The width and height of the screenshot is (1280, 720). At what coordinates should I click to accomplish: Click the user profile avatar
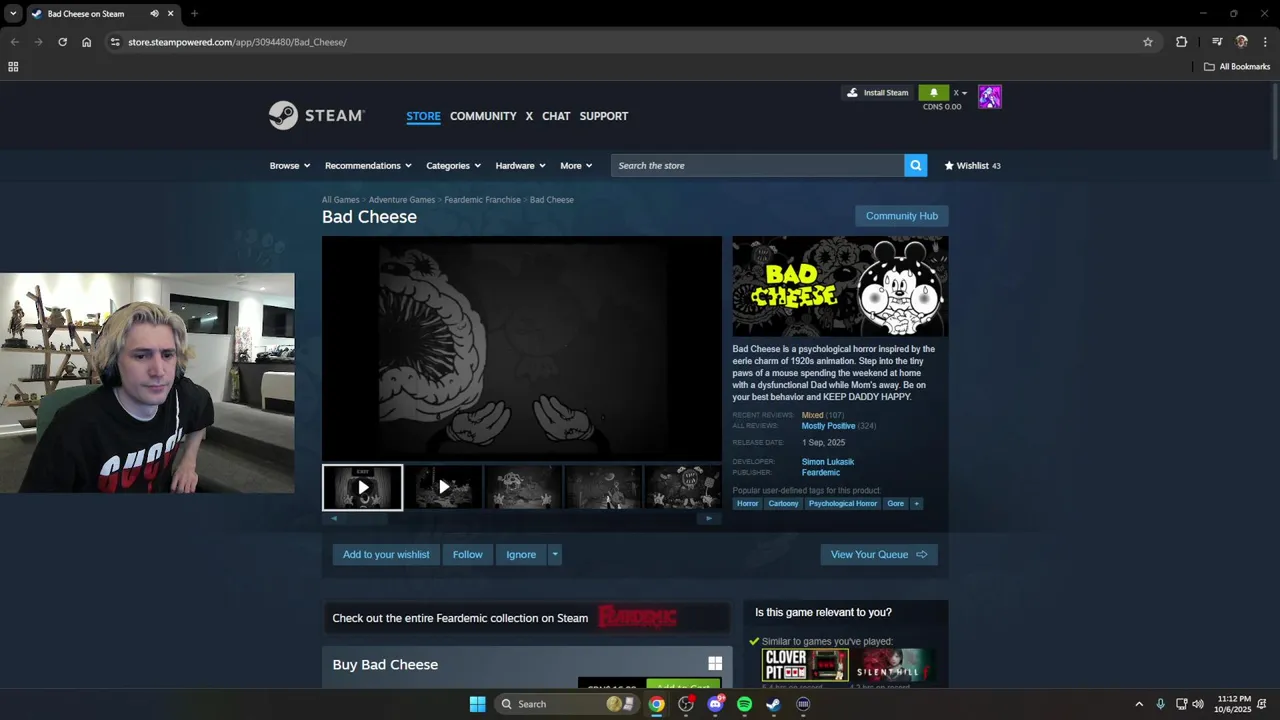(x=990, y=97)
